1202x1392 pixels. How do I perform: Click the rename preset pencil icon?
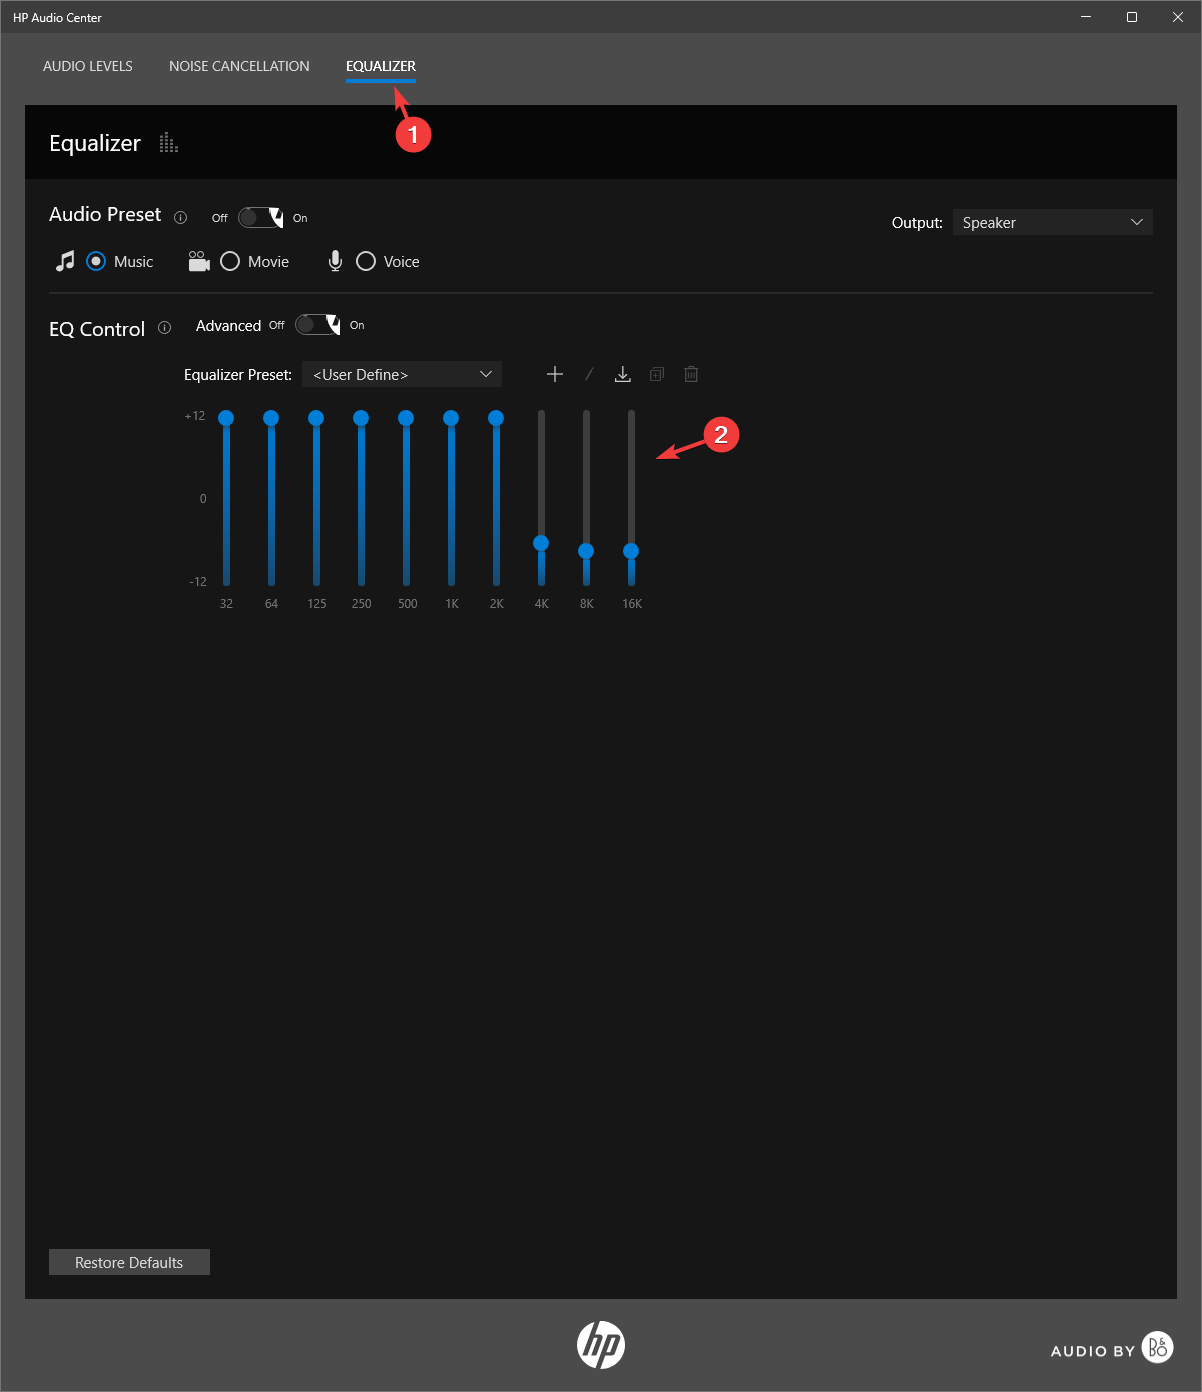[589, 374]
